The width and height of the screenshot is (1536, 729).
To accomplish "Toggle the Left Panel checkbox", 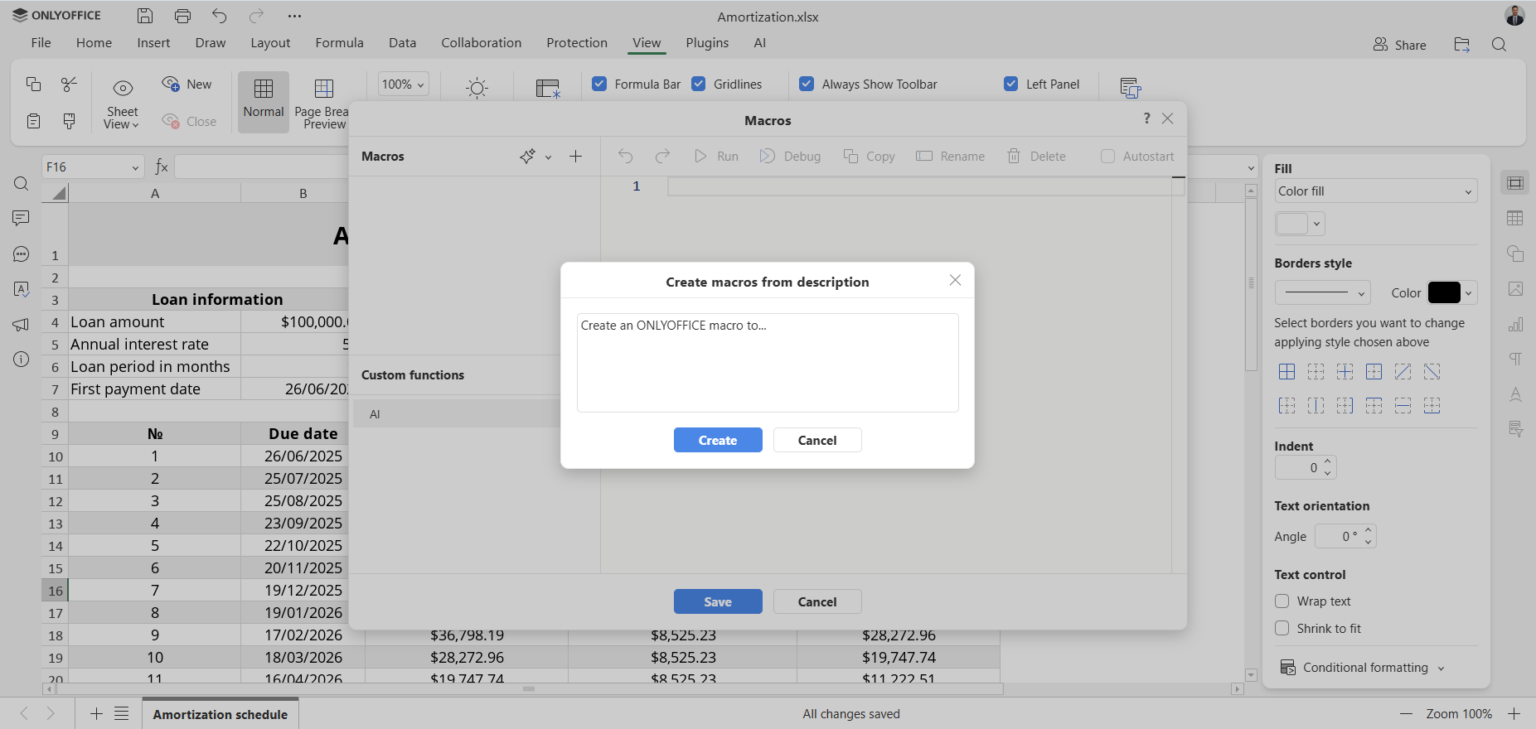I will (x=1011, y=84).
